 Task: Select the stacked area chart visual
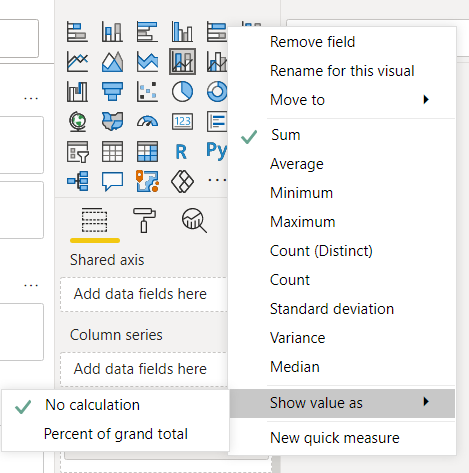coord(147,62)
